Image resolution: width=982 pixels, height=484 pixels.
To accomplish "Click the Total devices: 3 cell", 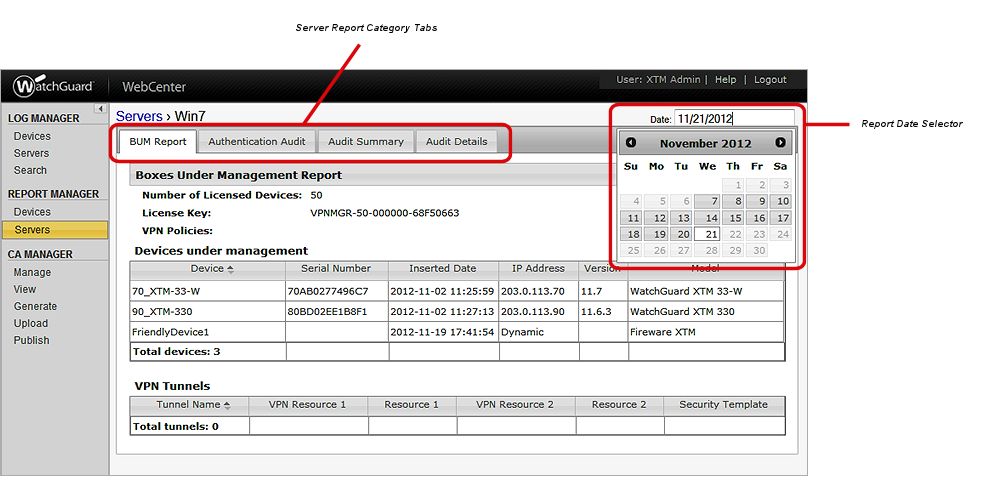I will [x=208, y=351].
